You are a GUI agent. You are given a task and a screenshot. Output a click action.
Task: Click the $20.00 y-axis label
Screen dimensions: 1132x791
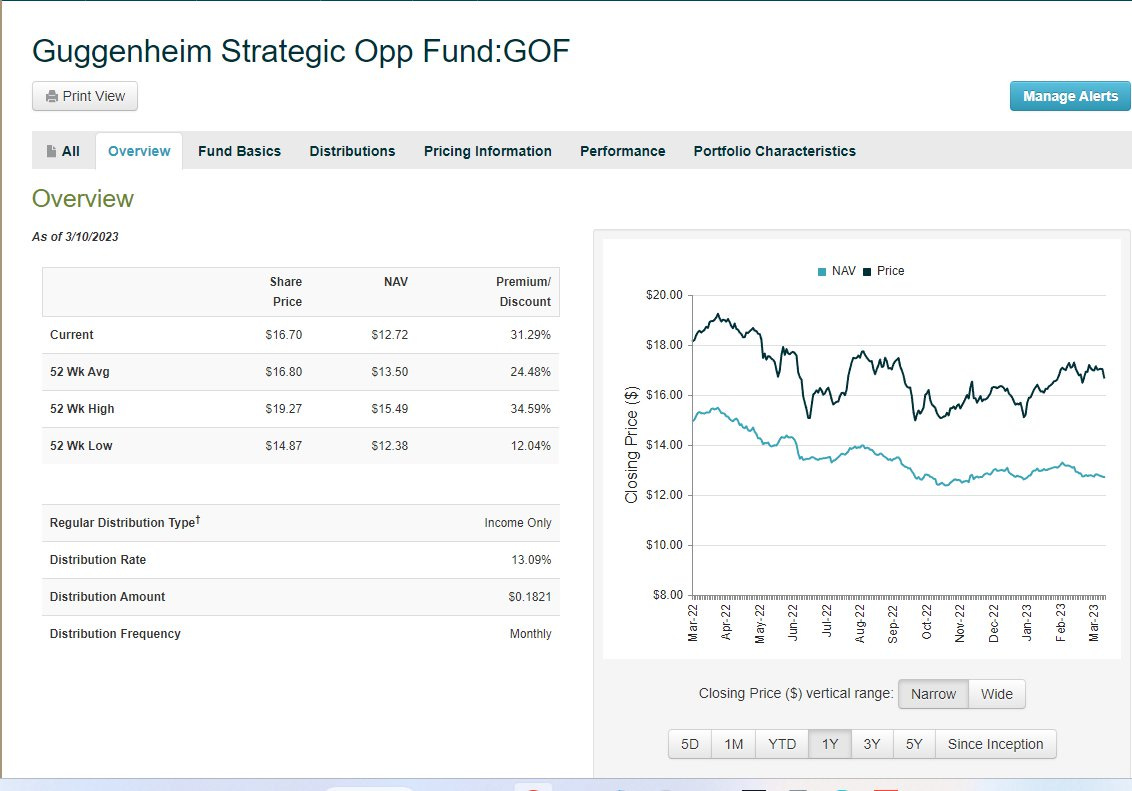(x=664, y=294)
